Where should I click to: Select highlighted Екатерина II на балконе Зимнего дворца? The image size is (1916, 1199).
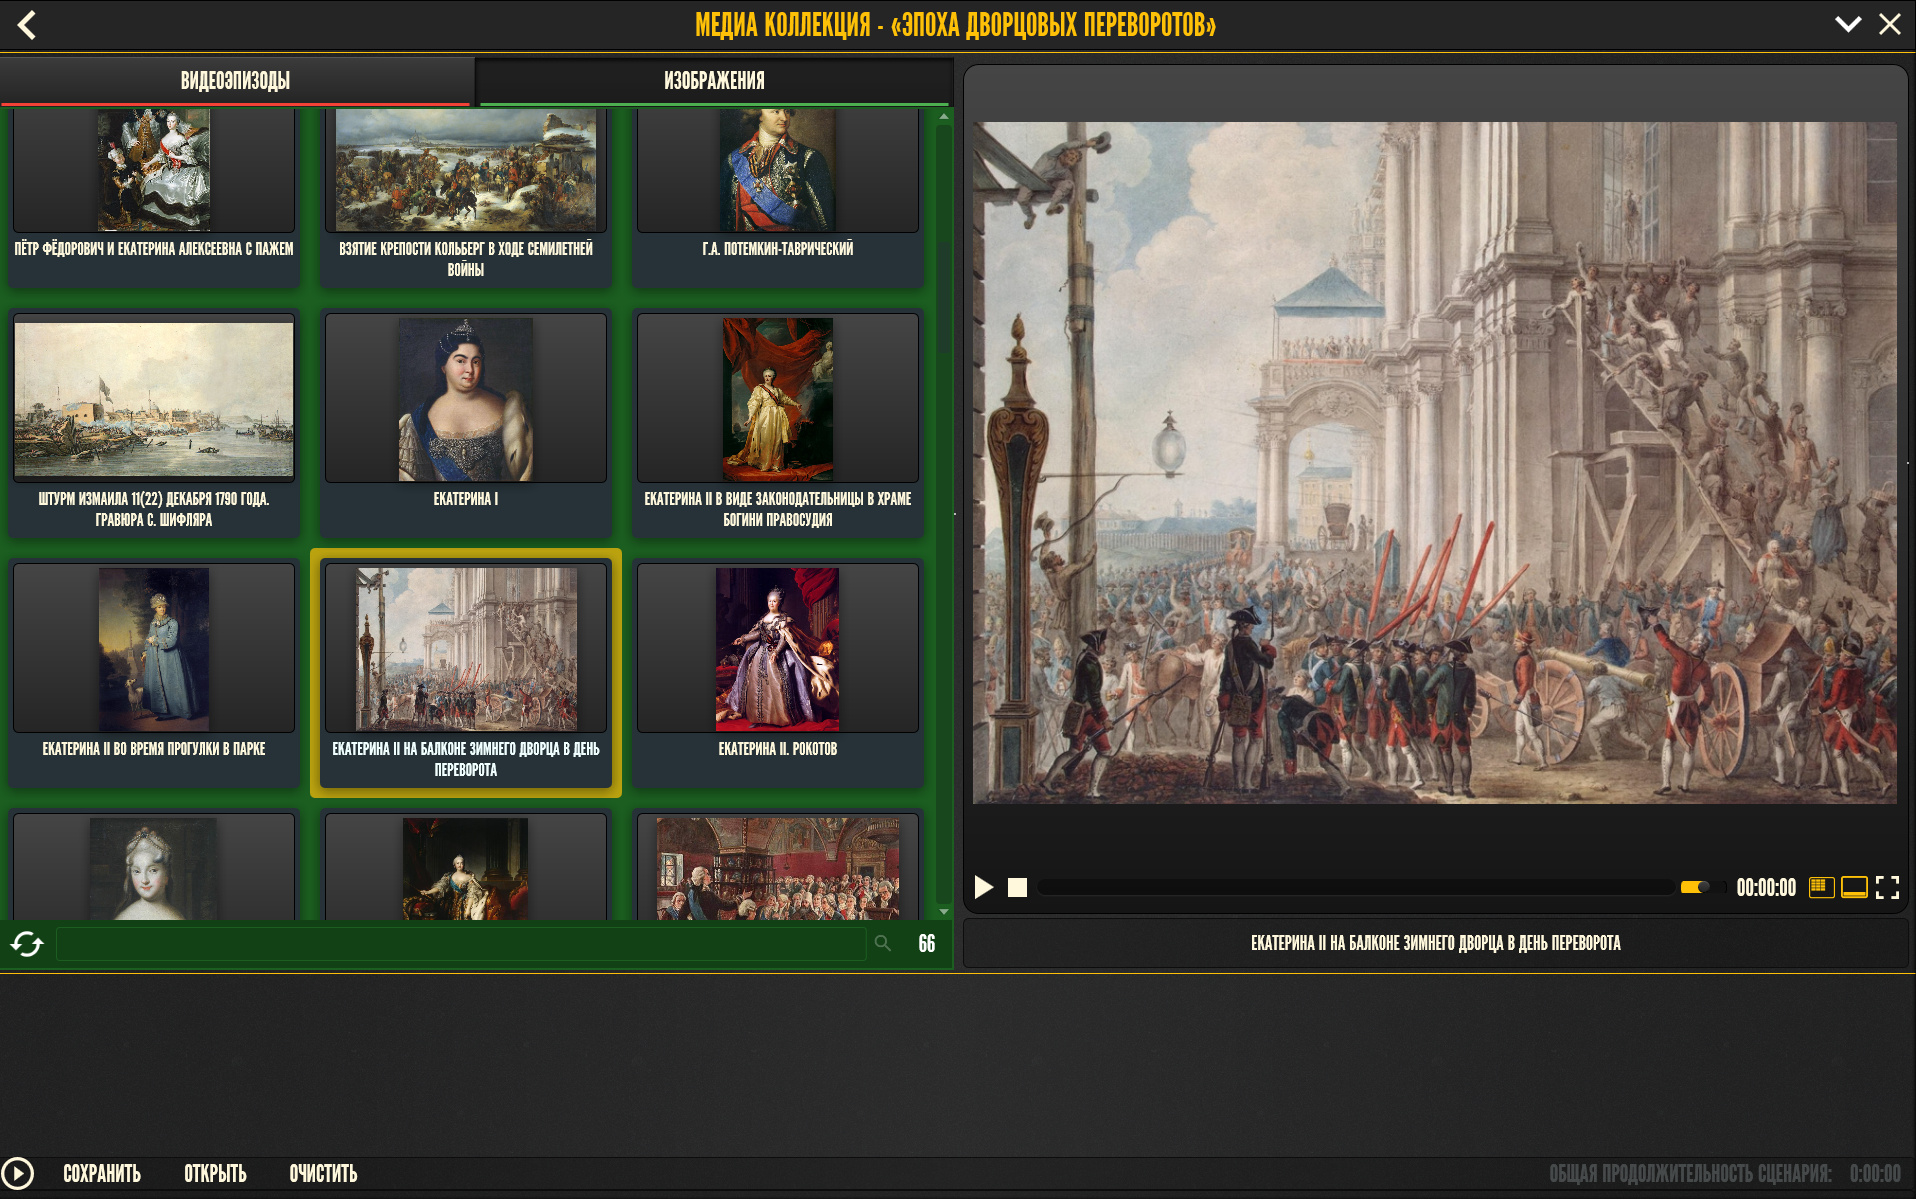click(466, 673)
